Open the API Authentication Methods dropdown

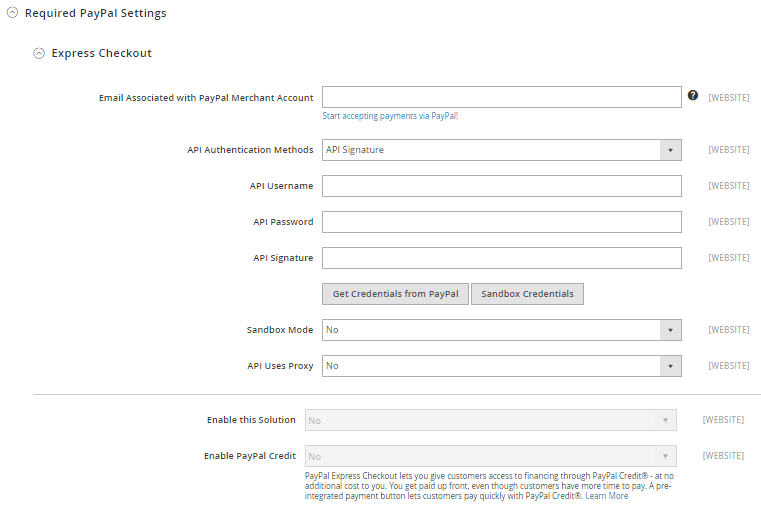(501, 150)
